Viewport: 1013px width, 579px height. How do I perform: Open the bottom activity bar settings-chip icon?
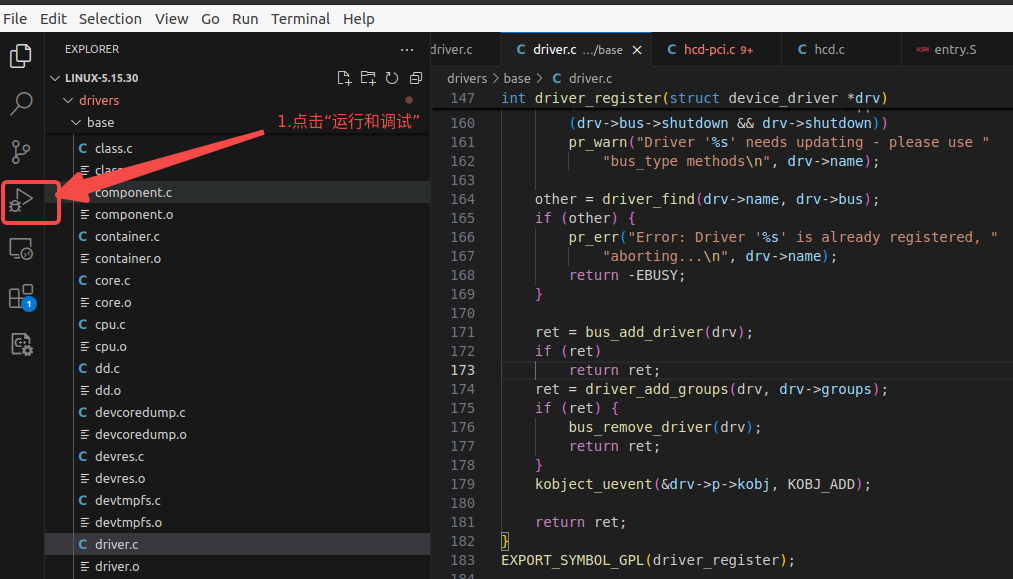coord(21,344)
